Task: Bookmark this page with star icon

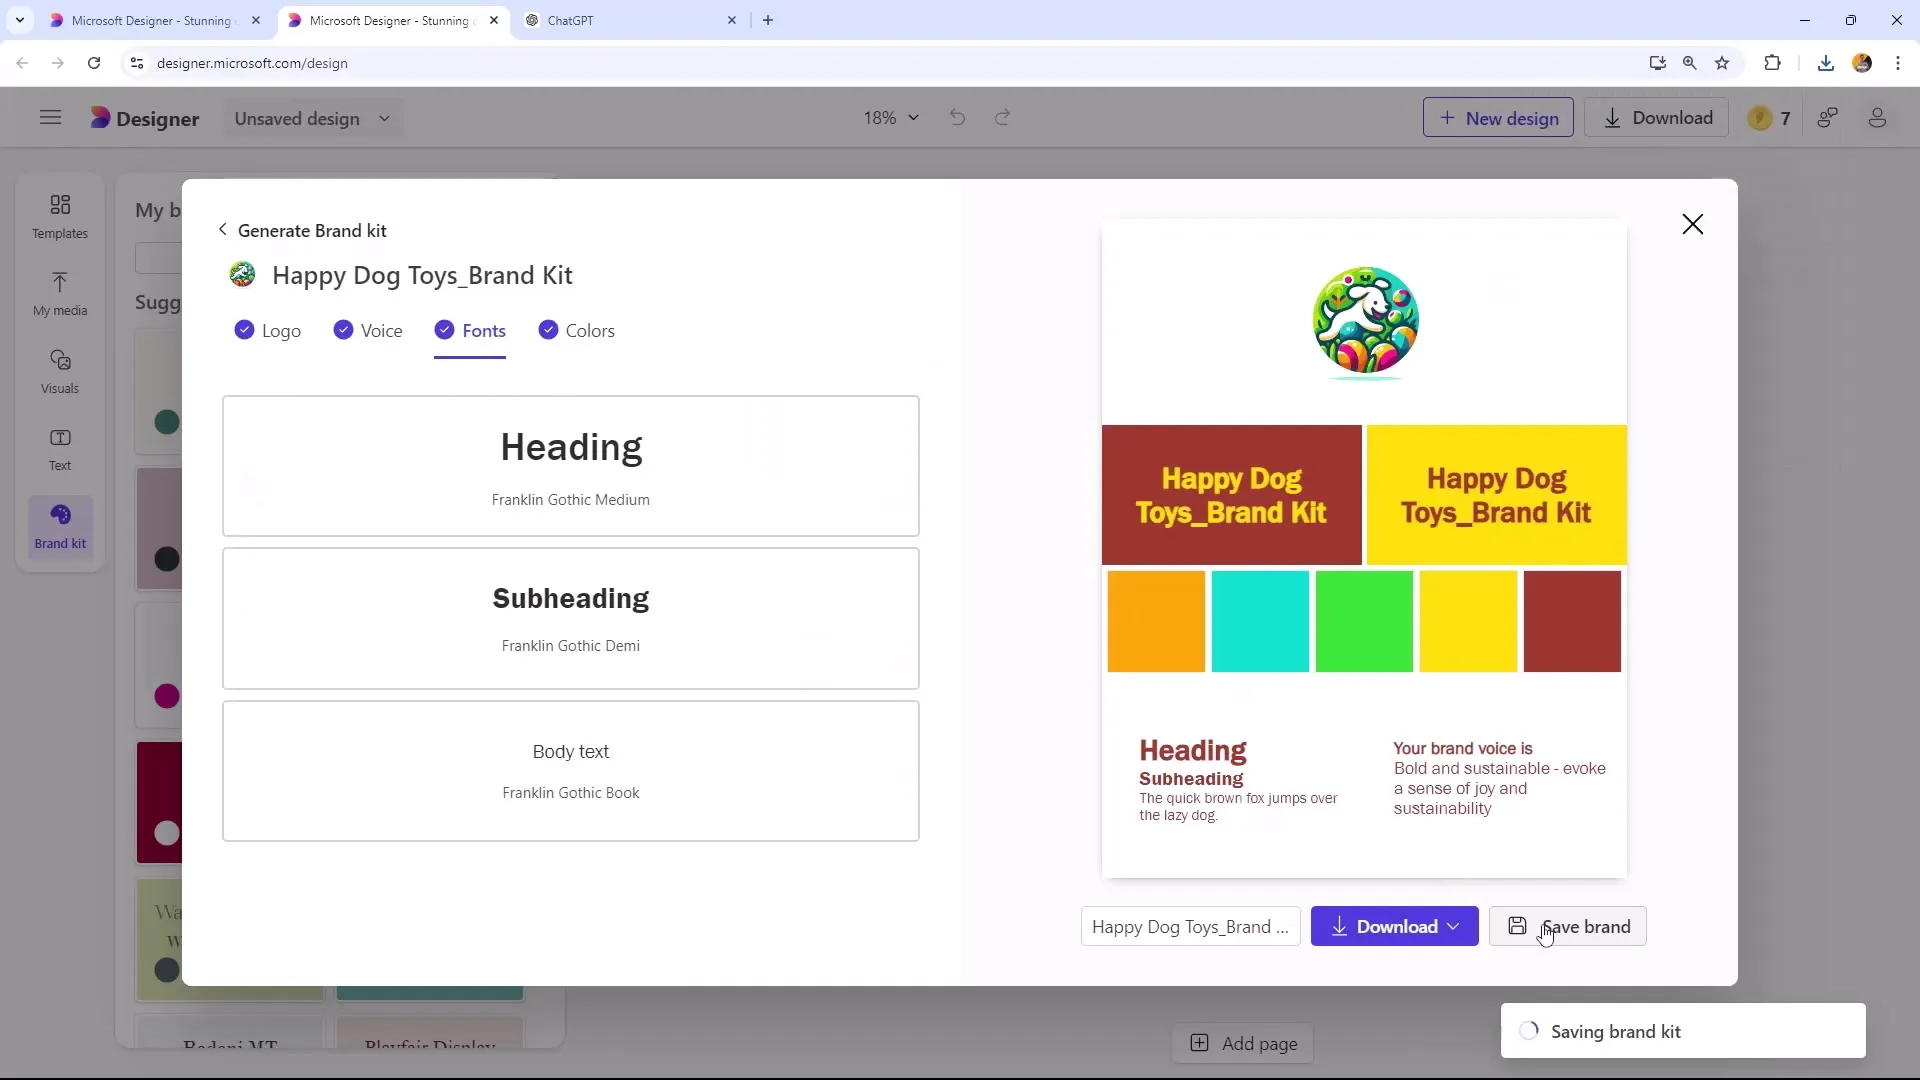Action: (x=1722, y=63)
